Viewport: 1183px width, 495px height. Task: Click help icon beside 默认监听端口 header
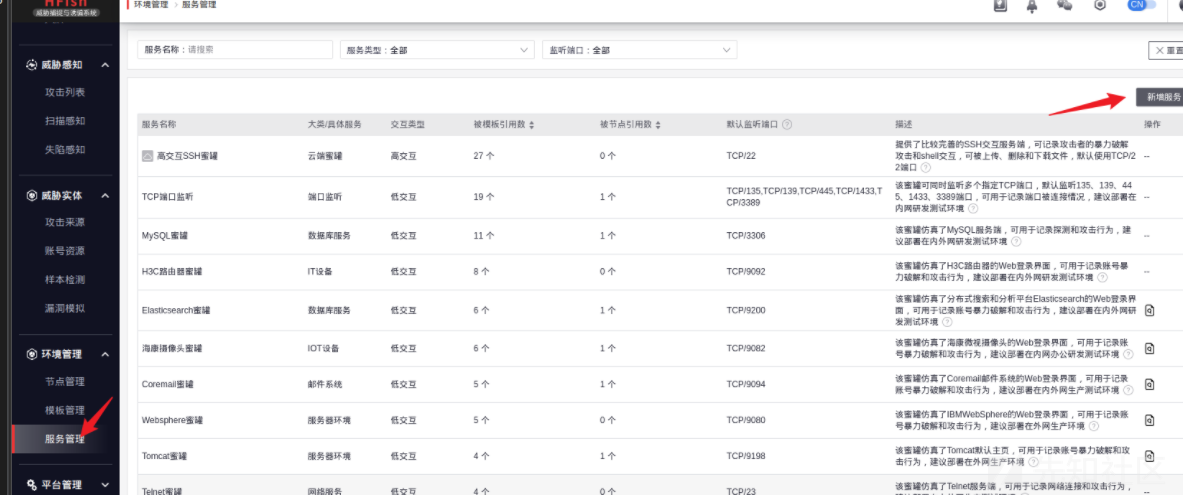point(787,125)
